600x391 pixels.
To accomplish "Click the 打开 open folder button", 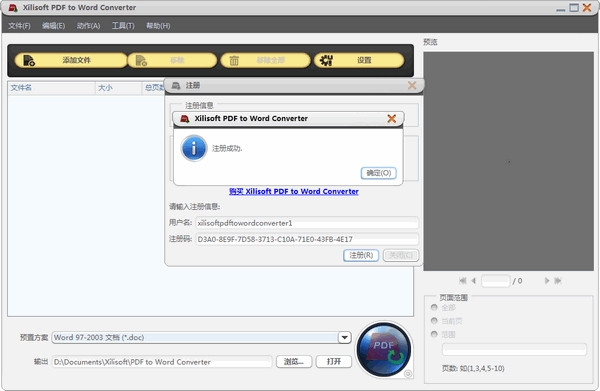I will click(x=334, y=362).
